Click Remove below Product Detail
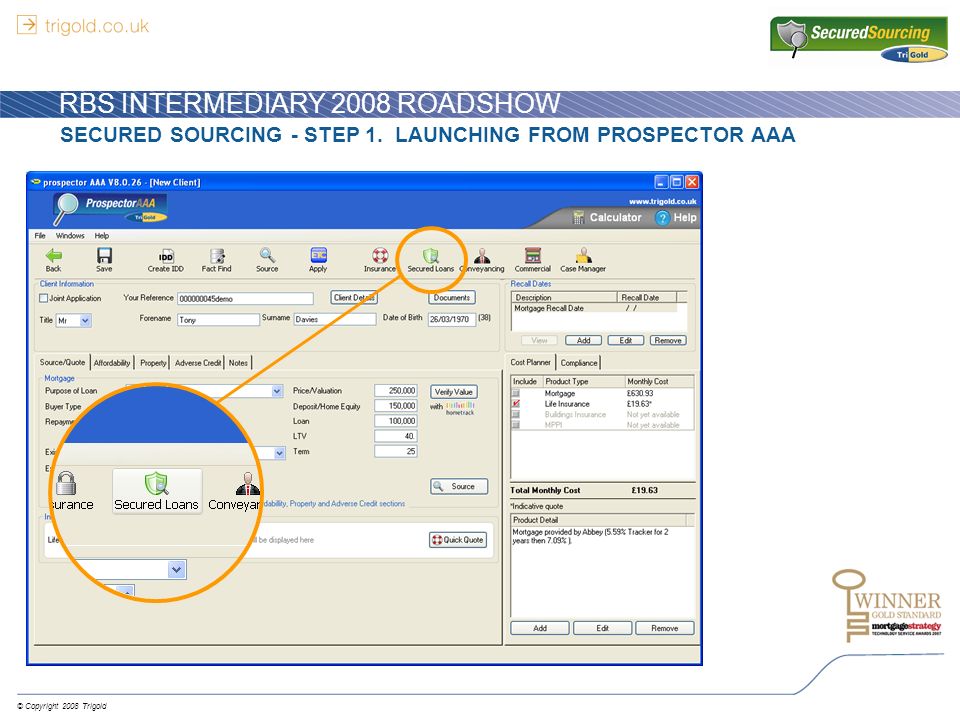960x720 pixels. (665, 628)
